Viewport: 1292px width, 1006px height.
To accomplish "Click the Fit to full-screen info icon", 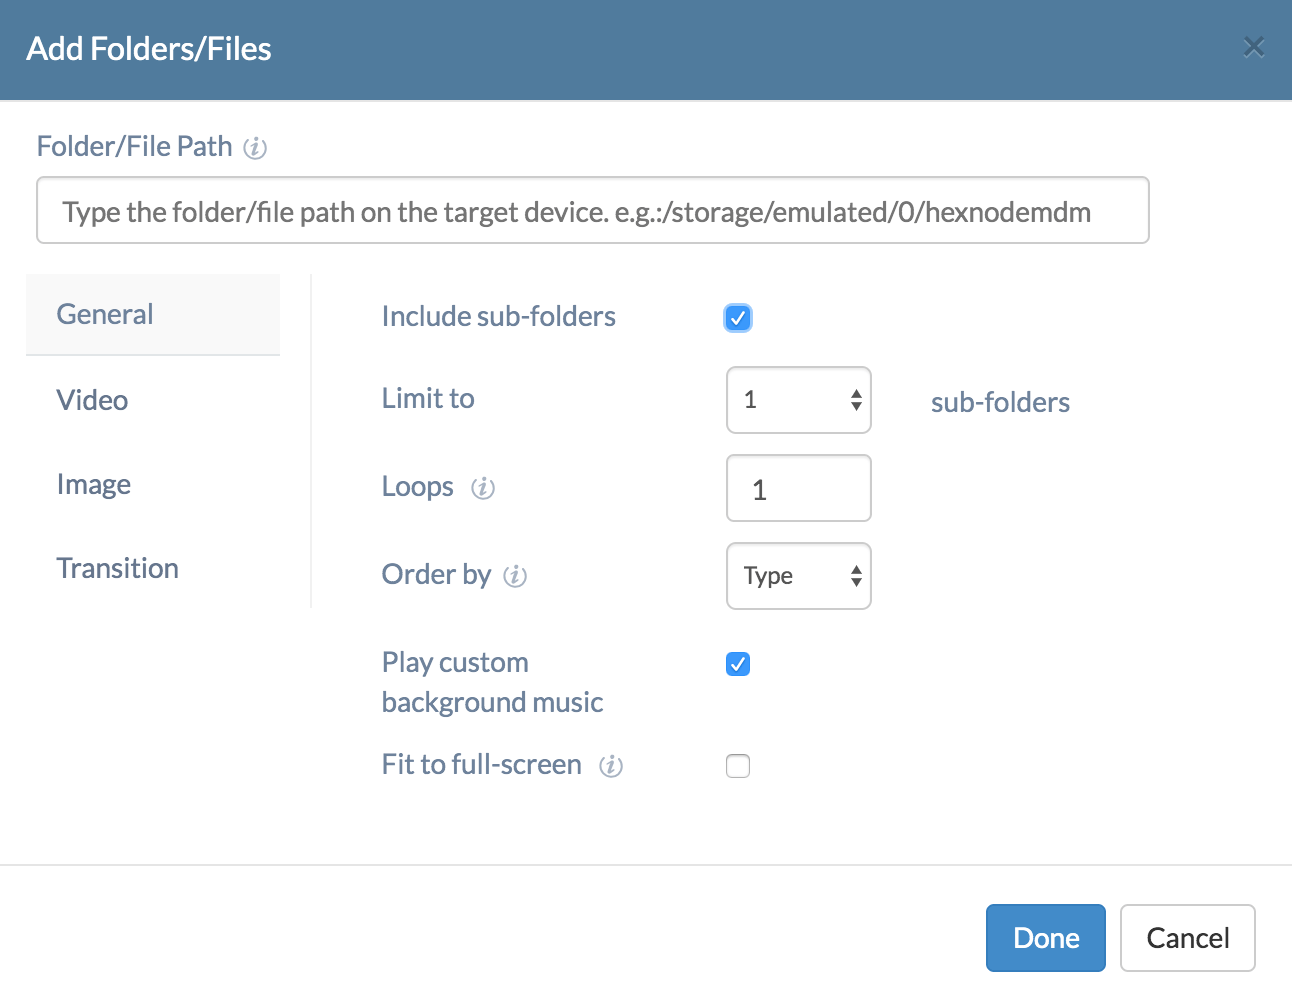I will click(611, 766).
